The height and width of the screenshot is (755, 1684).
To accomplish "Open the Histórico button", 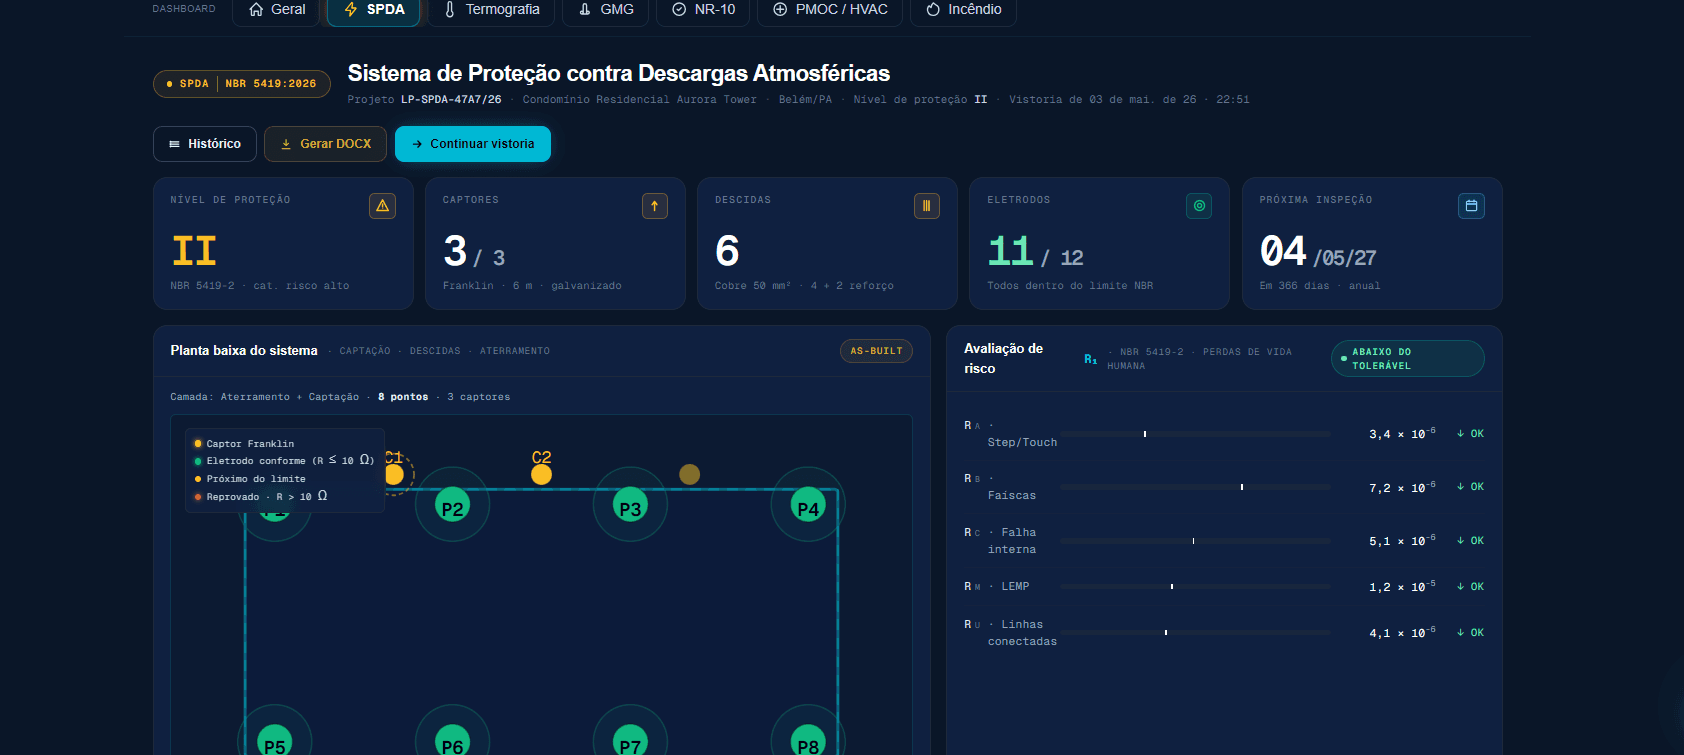I will coord(205,144).
